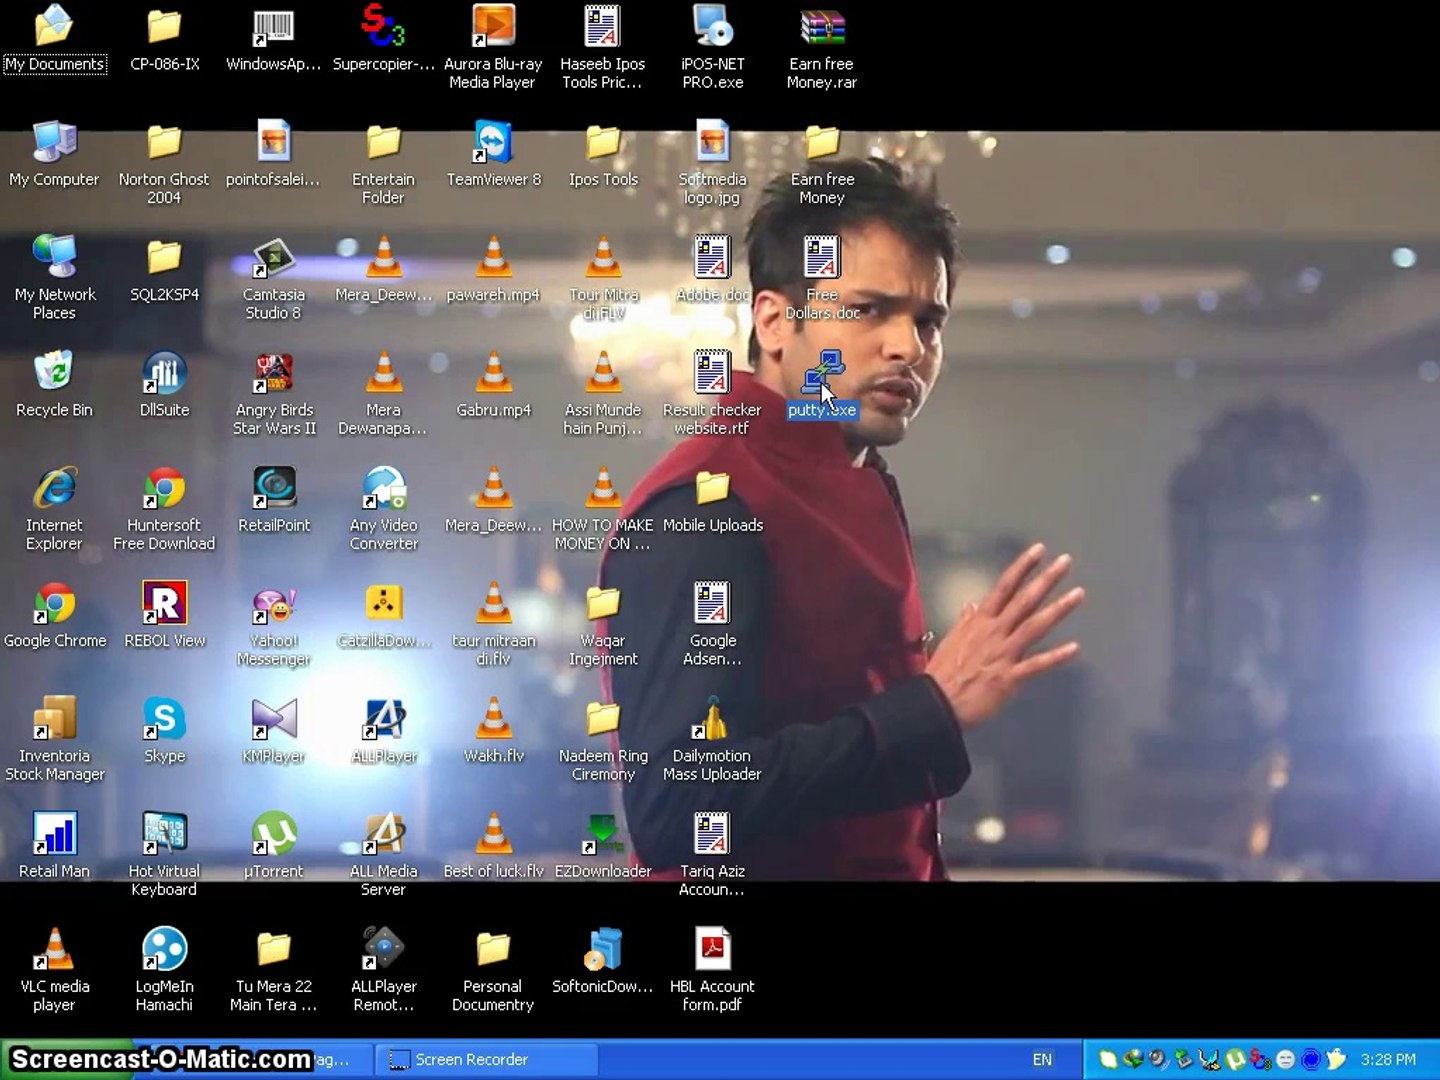Screen dimensions: 1440x1080
Task: Select the putty.exe desktop icon
Action: coord(822,374)
